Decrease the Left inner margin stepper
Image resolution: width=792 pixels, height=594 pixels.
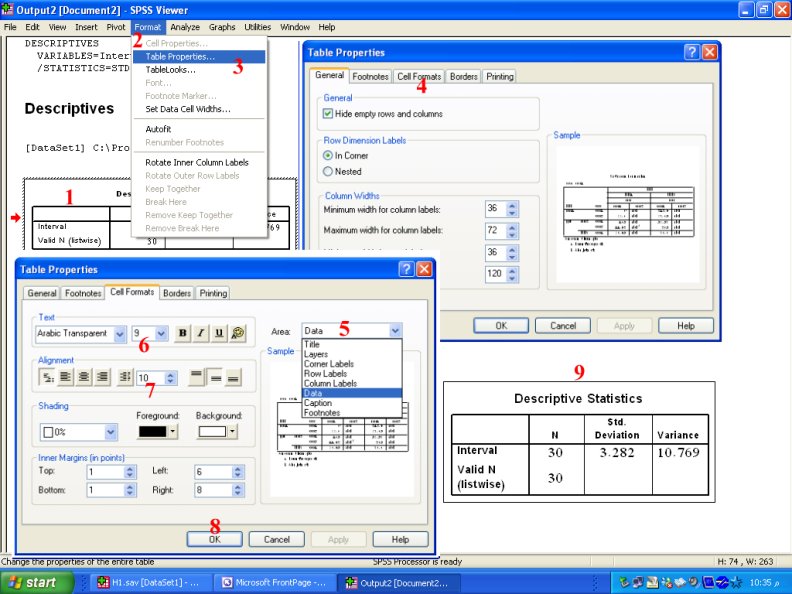coord(238,475)
